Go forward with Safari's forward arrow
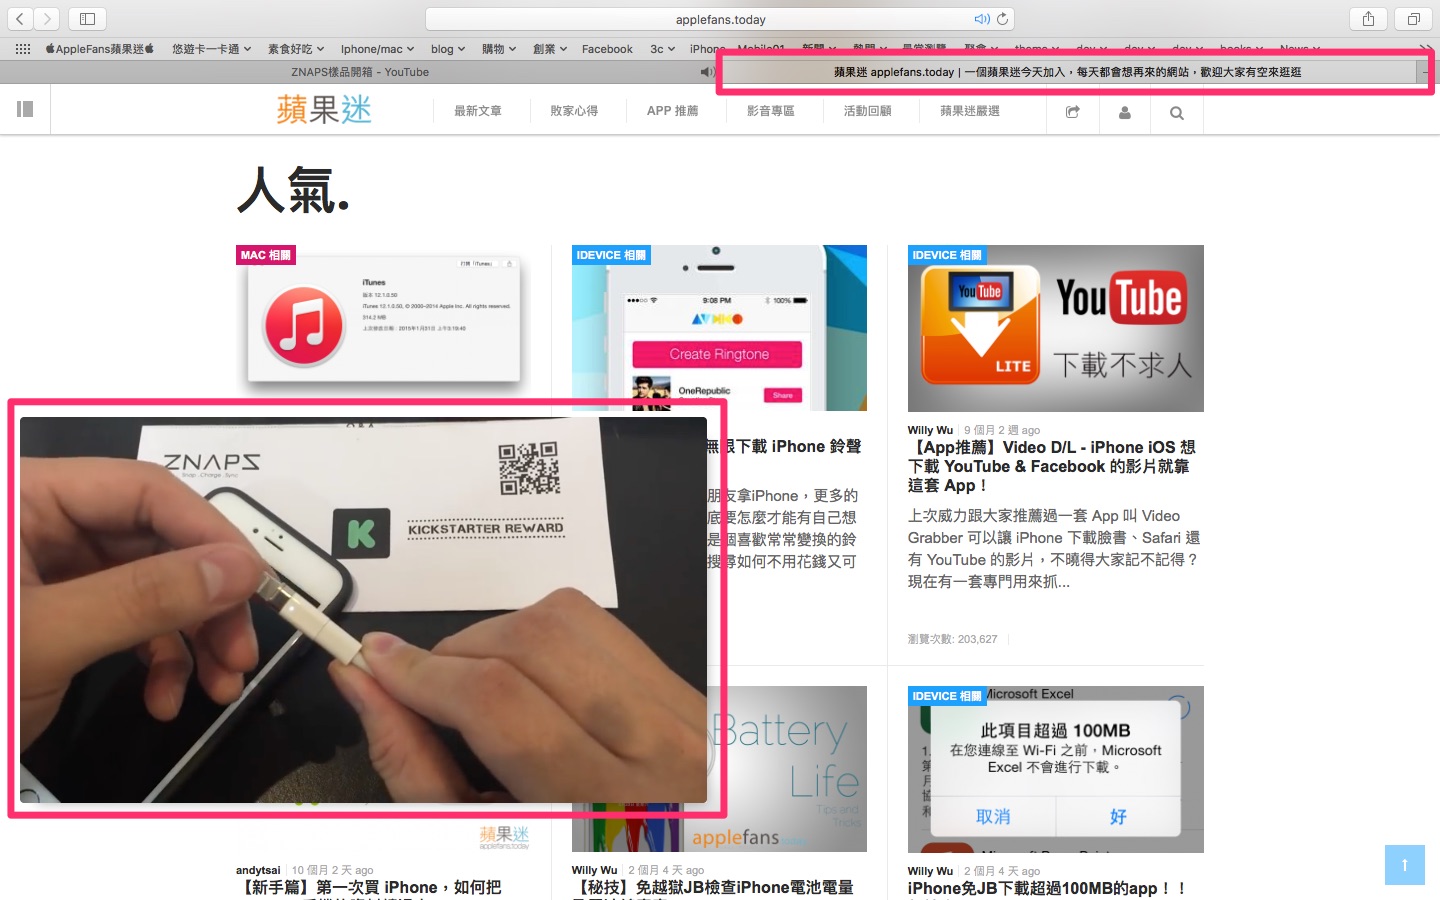 click(x=47, y=19)
